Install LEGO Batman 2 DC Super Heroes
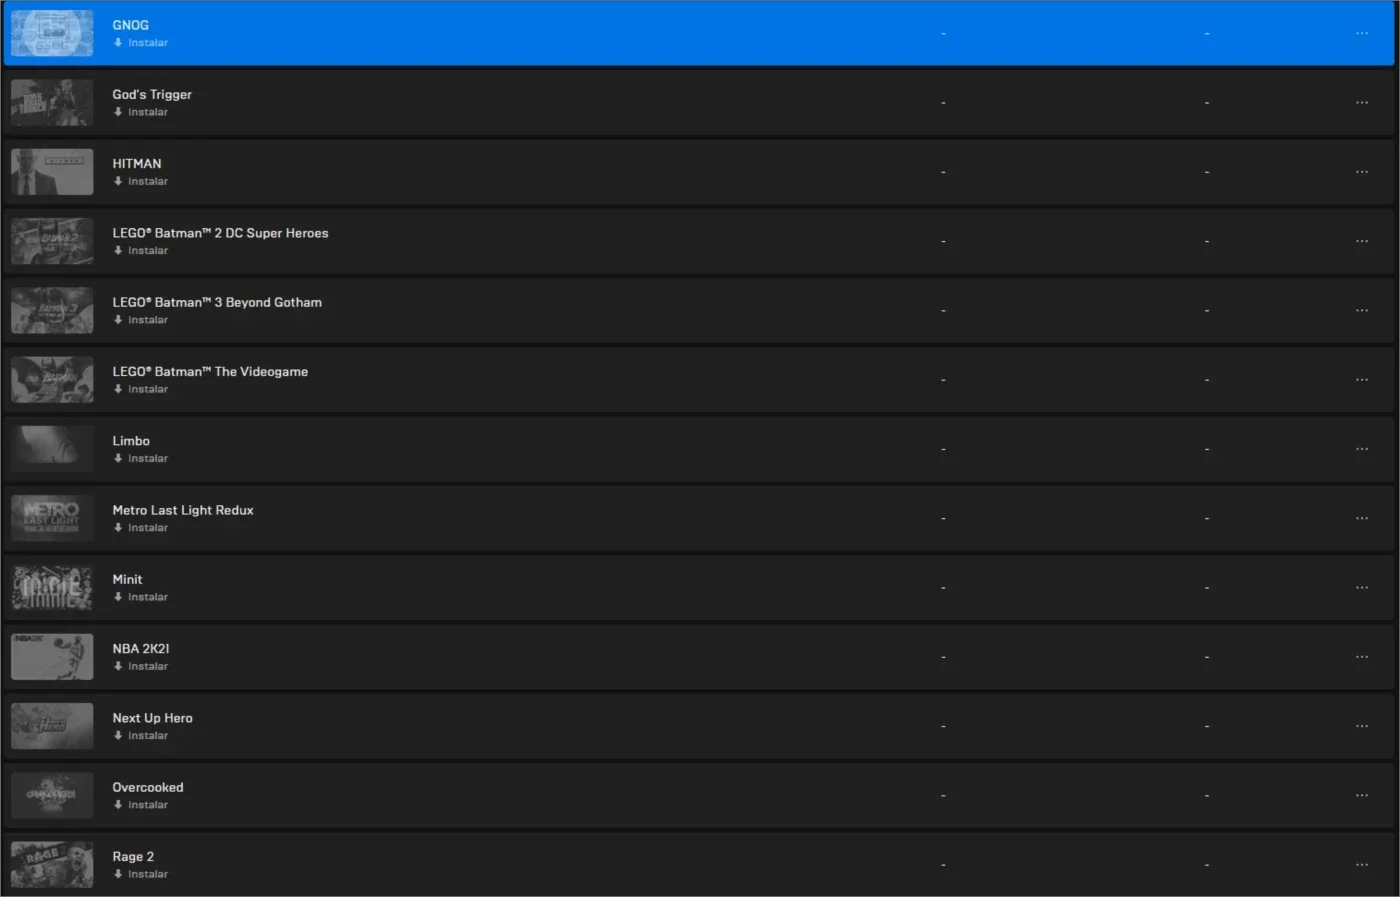This screenshot has width=1400, height=897. (141, 251)
